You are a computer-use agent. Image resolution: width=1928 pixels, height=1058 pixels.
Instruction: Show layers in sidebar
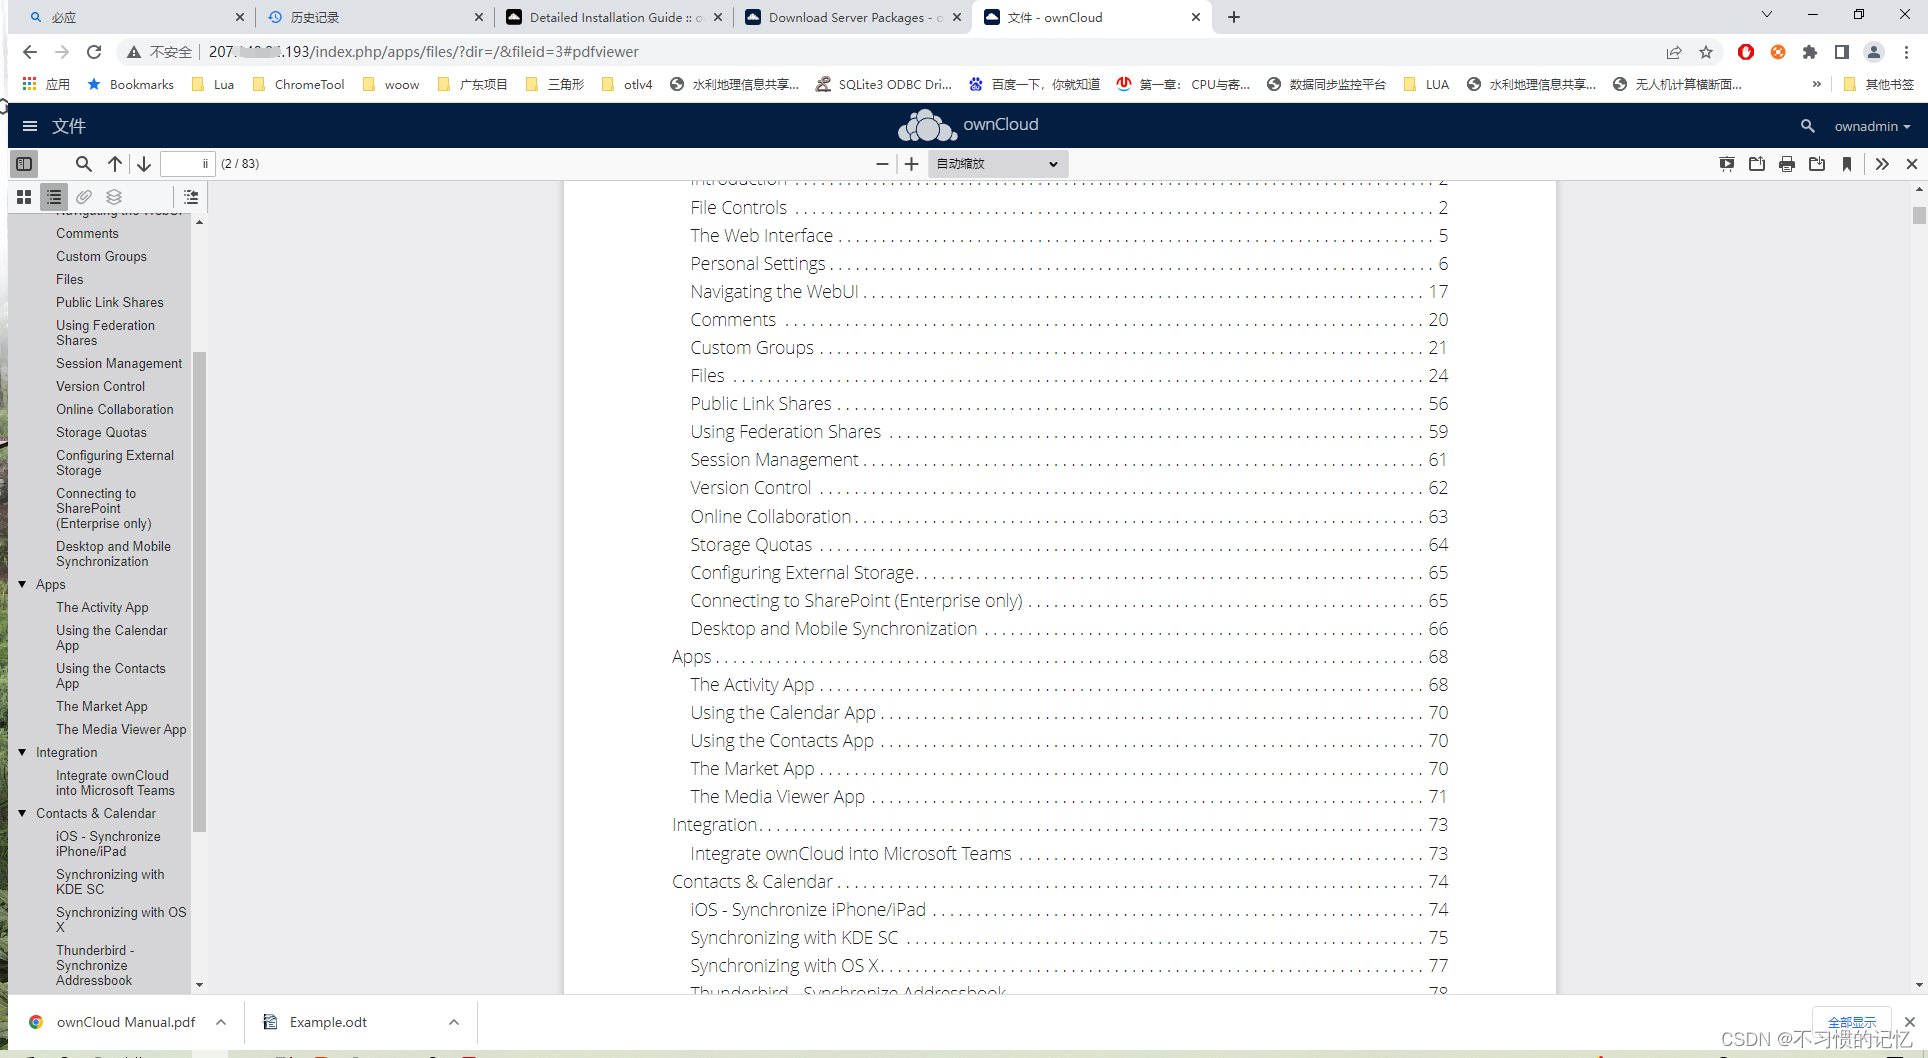[114, 197]
